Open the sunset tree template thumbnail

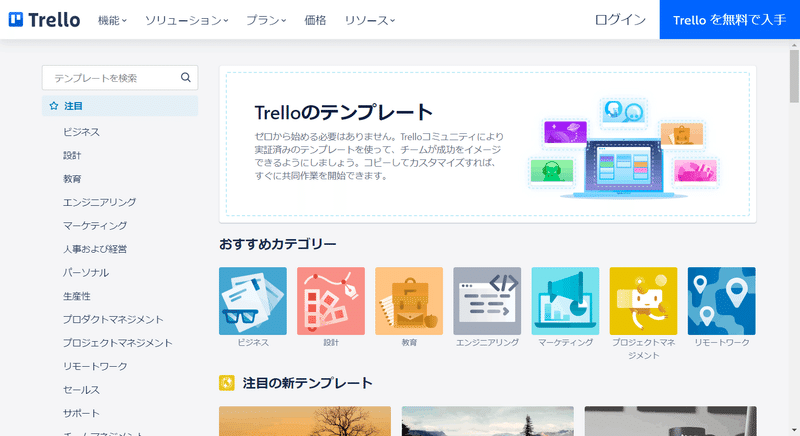(x=305, y=421)
